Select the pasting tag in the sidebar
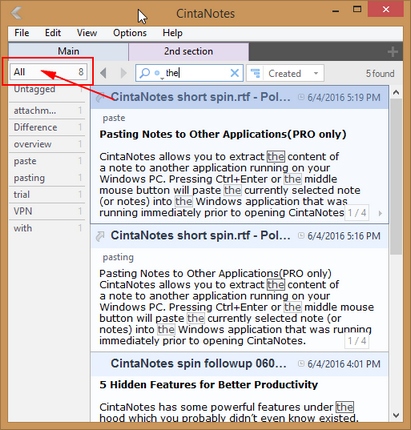Screen dimensions: 411x430 47,178
